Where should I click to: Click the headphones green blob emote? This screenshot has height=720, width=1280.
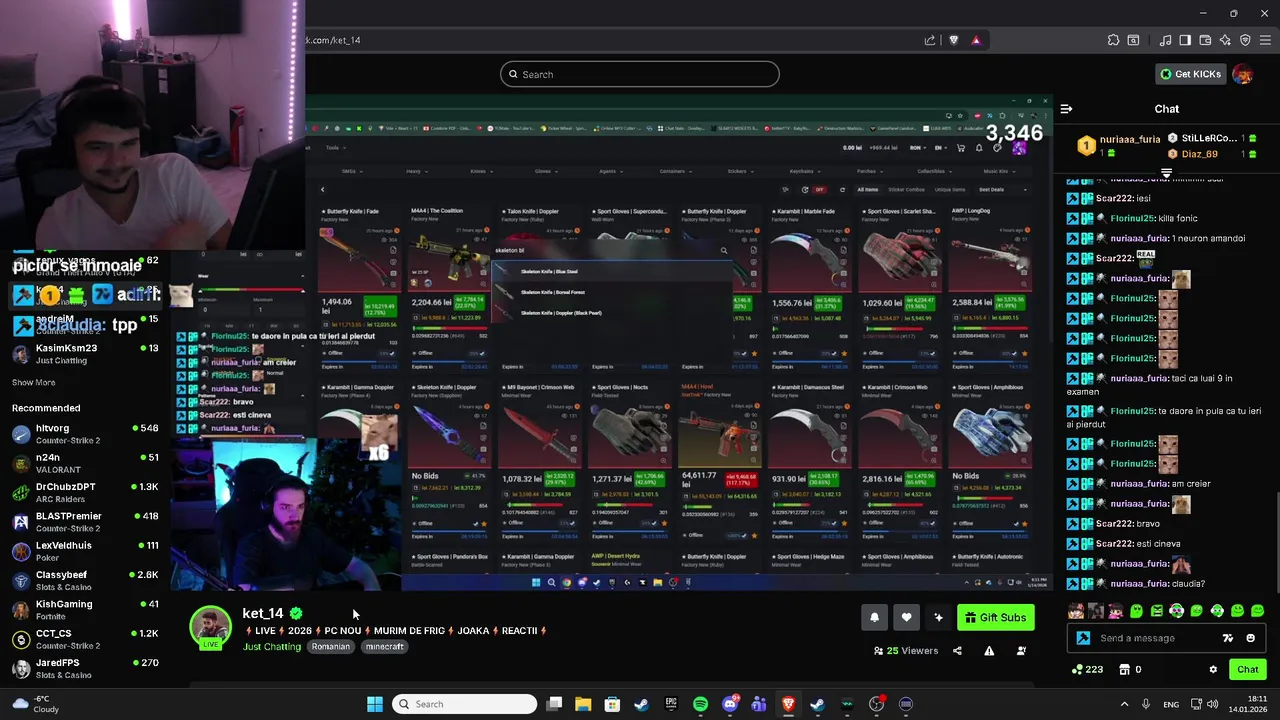coord(1217,611)
